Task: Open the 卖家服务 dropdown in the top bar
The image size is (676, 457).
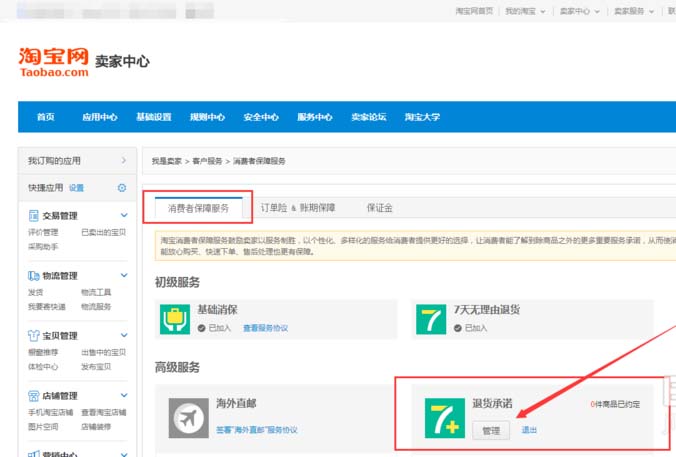Action: pyautogui.click(x=634, y=11)
